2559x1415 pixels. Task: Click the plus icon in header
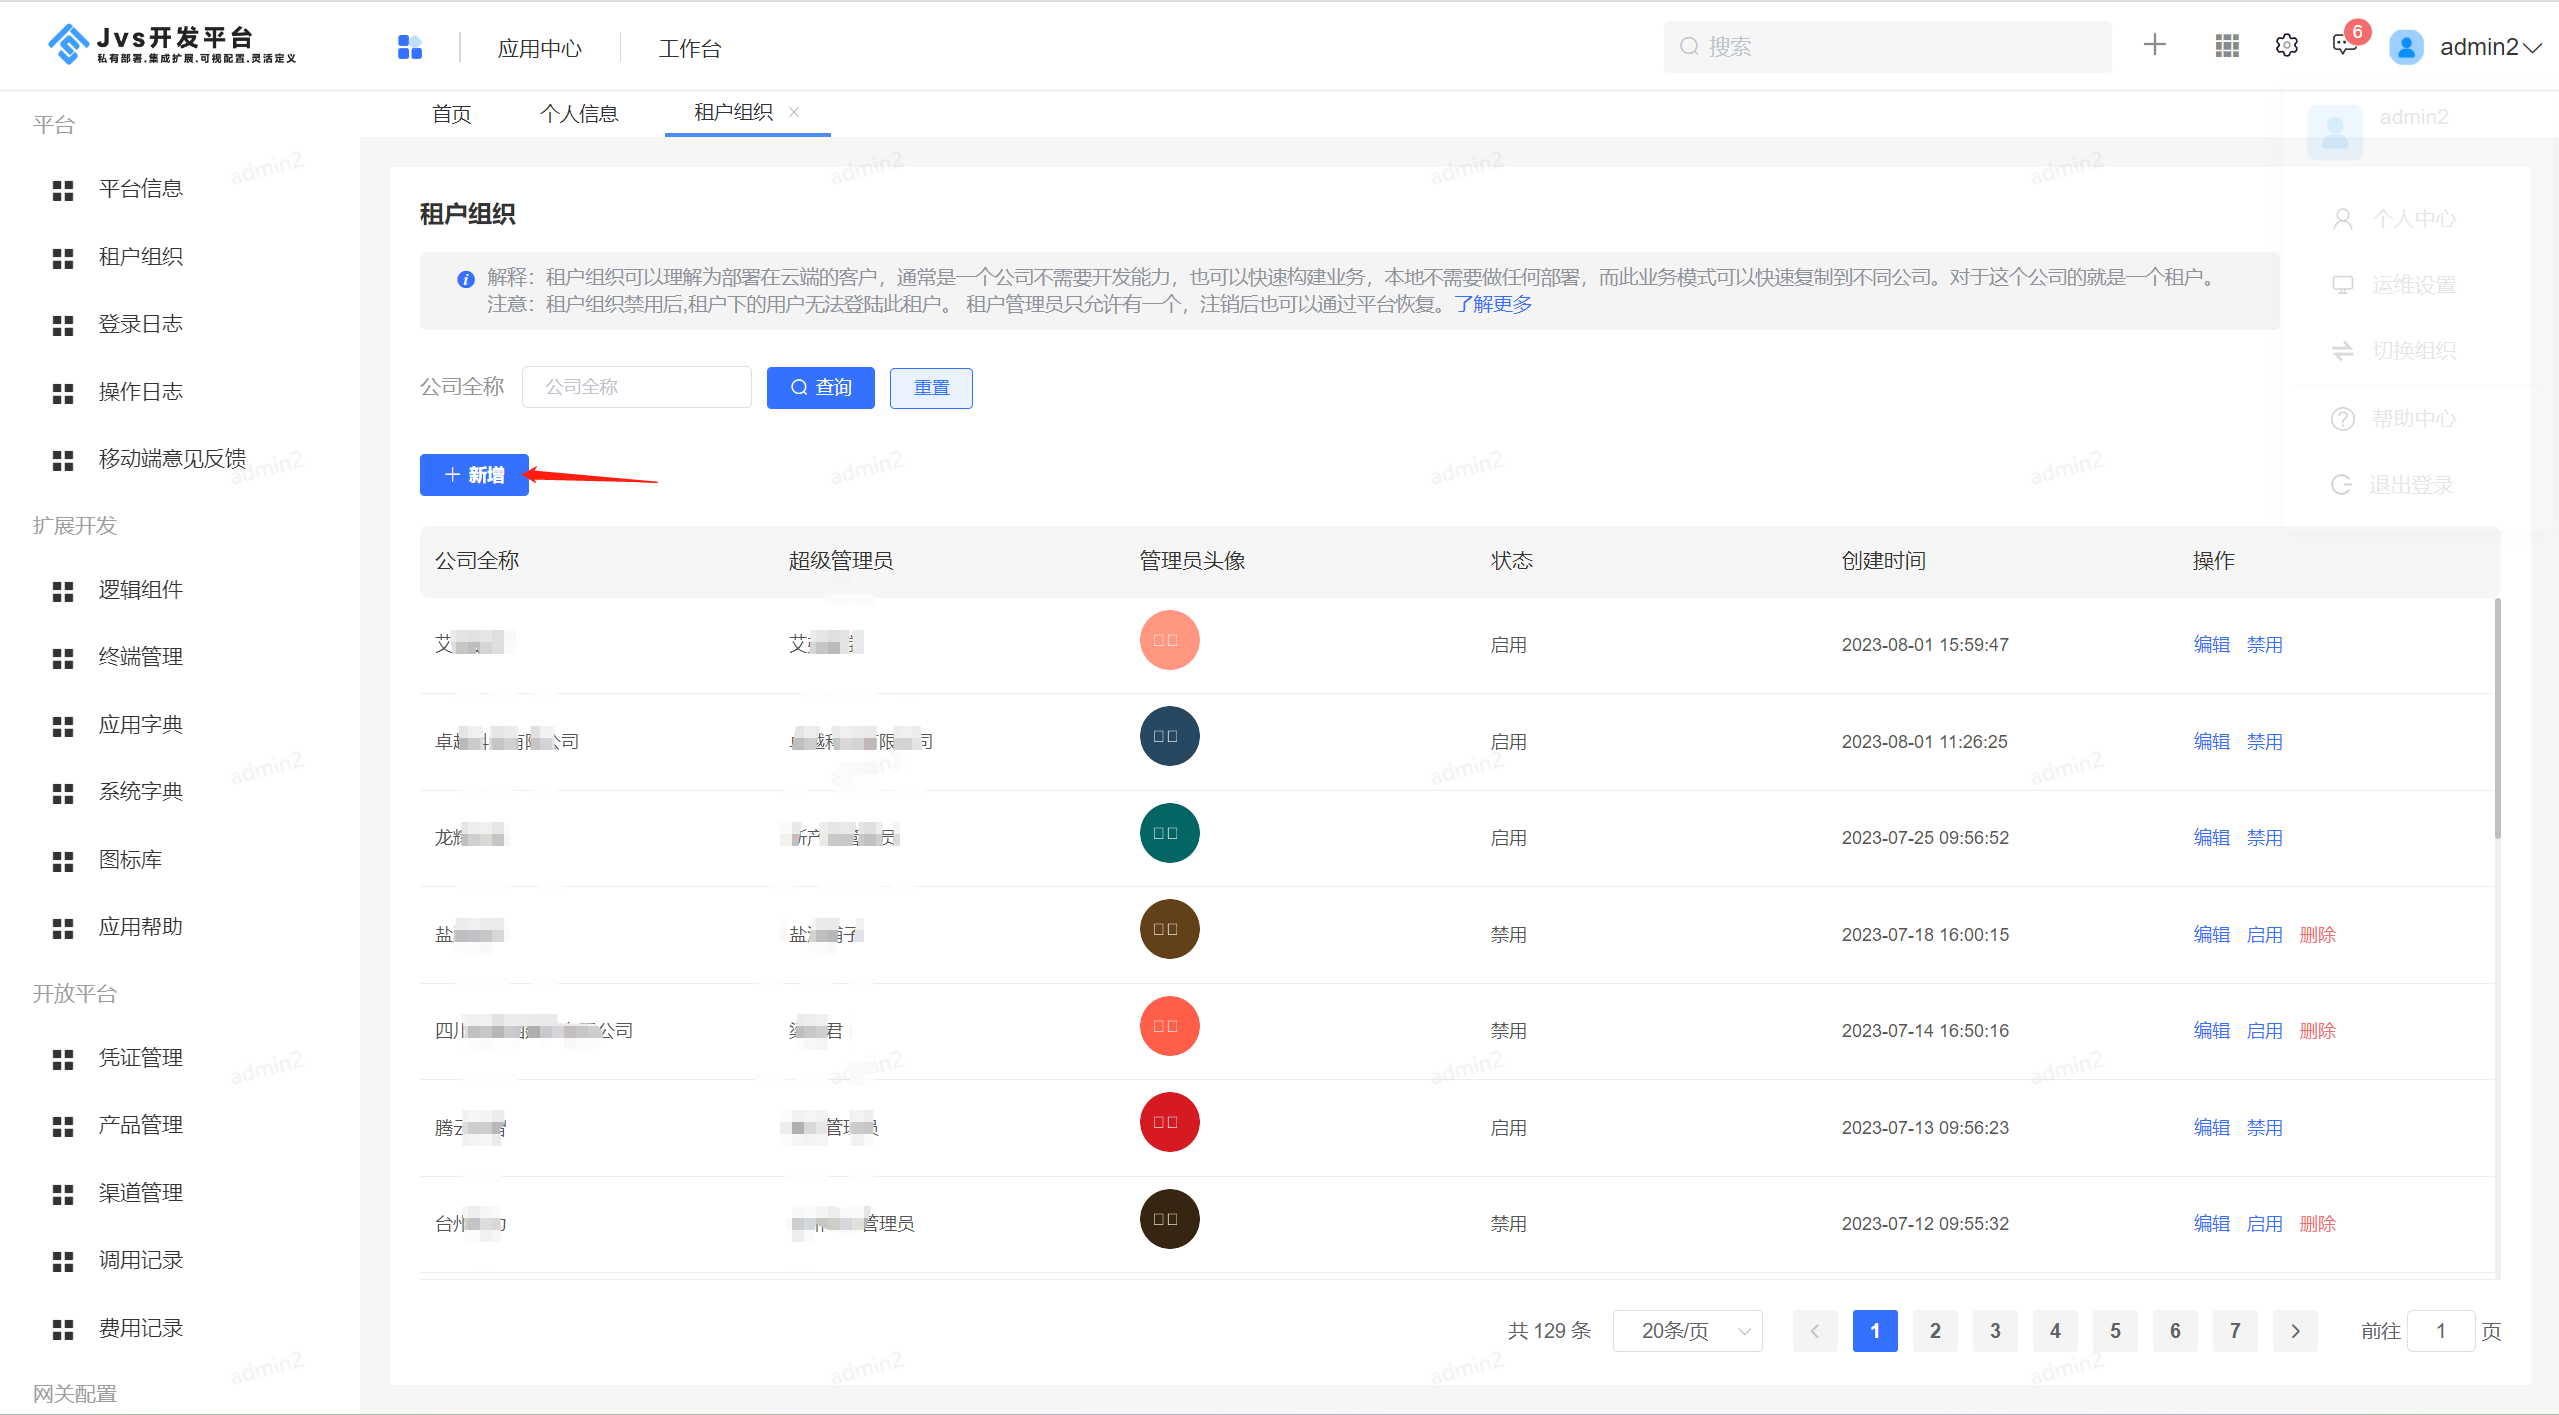point(2155,45)
